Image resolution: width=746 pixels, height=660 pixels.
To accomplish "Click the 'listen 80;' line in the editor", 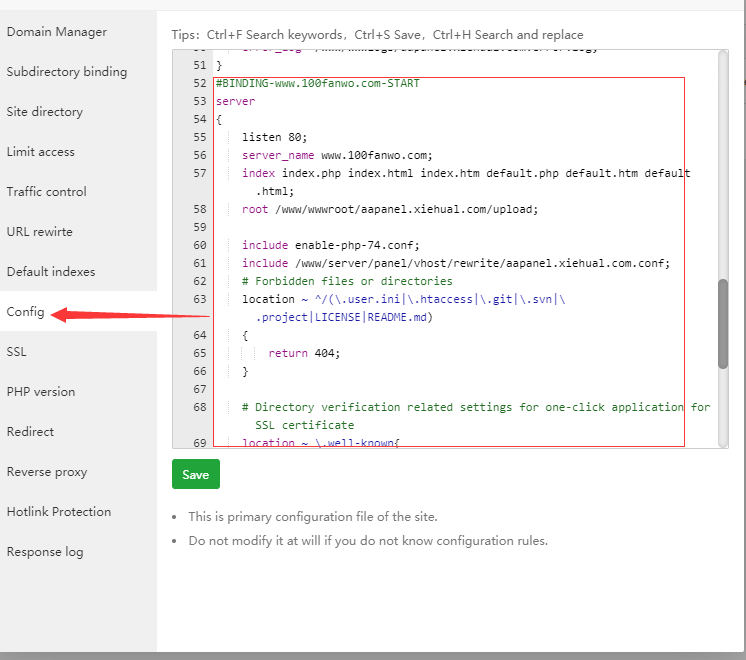I will click(x=274, y=137).
